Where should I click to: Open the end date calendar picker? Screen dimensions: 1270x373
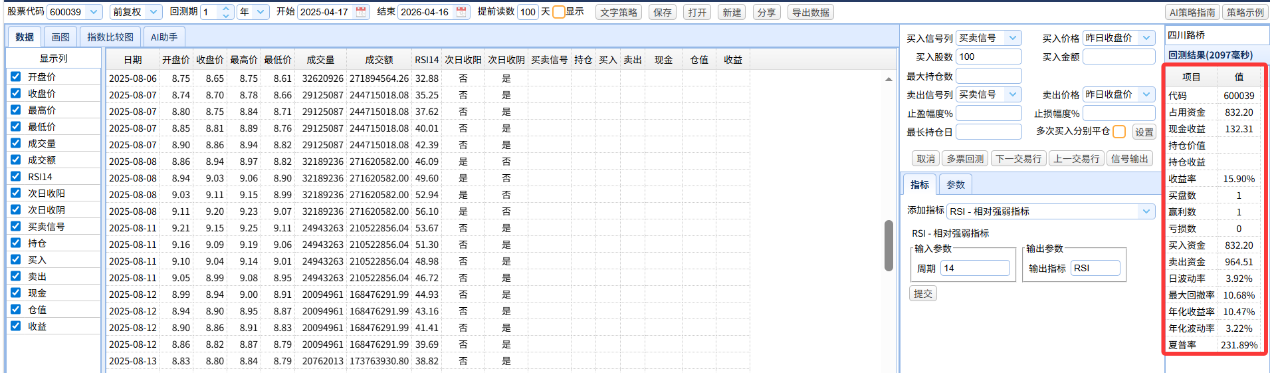point(461,12)
